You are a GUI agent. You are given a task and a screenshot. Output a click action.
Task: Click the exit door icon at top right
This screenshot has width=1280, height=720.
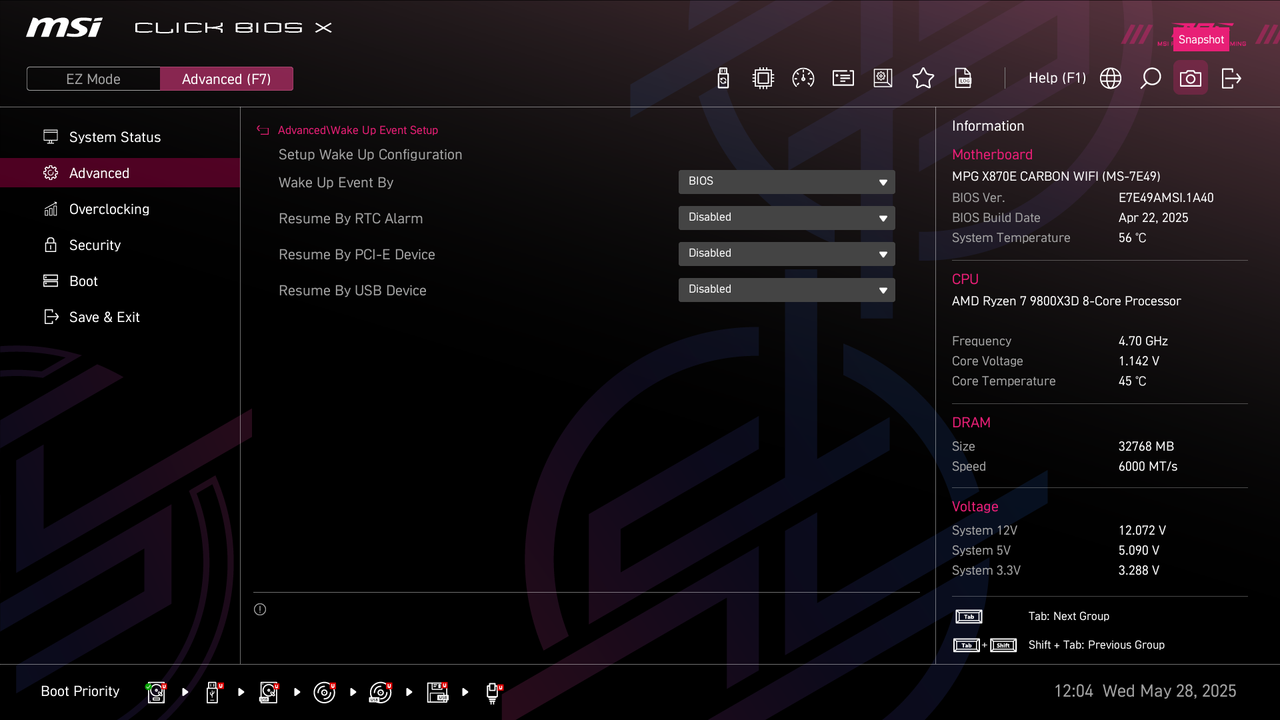(1231, 78)
